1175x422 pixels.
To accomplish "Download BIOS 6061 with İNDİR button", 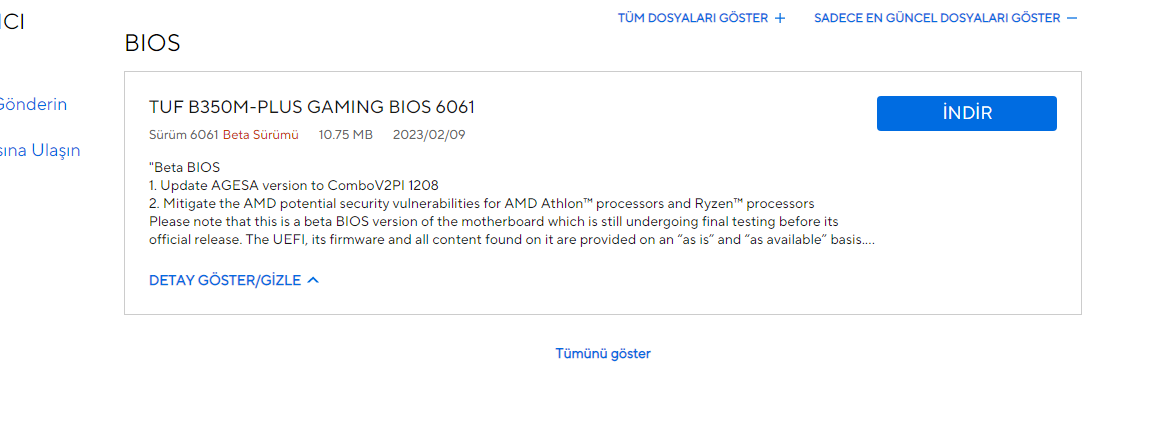I will pyautogui.click(x=967, y=113).
